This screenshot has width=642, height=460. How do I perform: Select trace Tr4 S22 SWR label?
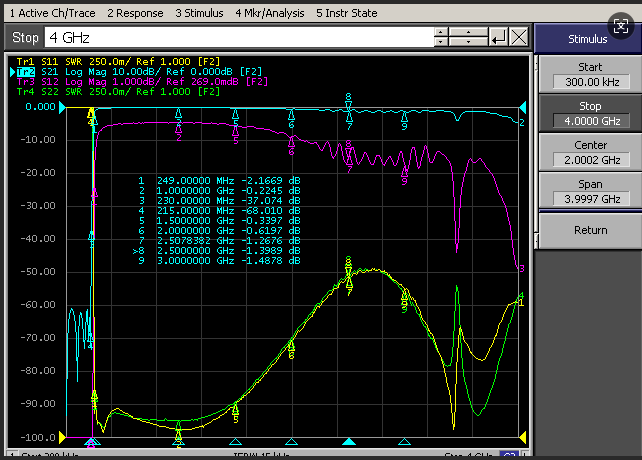(118, 91)
